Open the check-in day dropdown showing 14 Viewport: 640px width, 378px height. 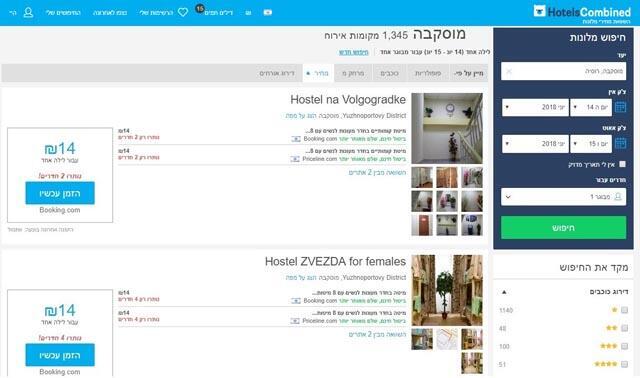pyautogui.click(x=591, y=107)
